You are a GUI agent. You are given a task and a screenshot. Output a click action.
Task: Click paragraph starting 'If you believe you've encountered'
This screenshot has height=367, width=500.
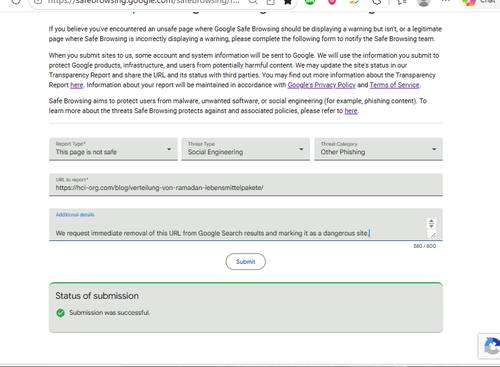tap(245, 34)
